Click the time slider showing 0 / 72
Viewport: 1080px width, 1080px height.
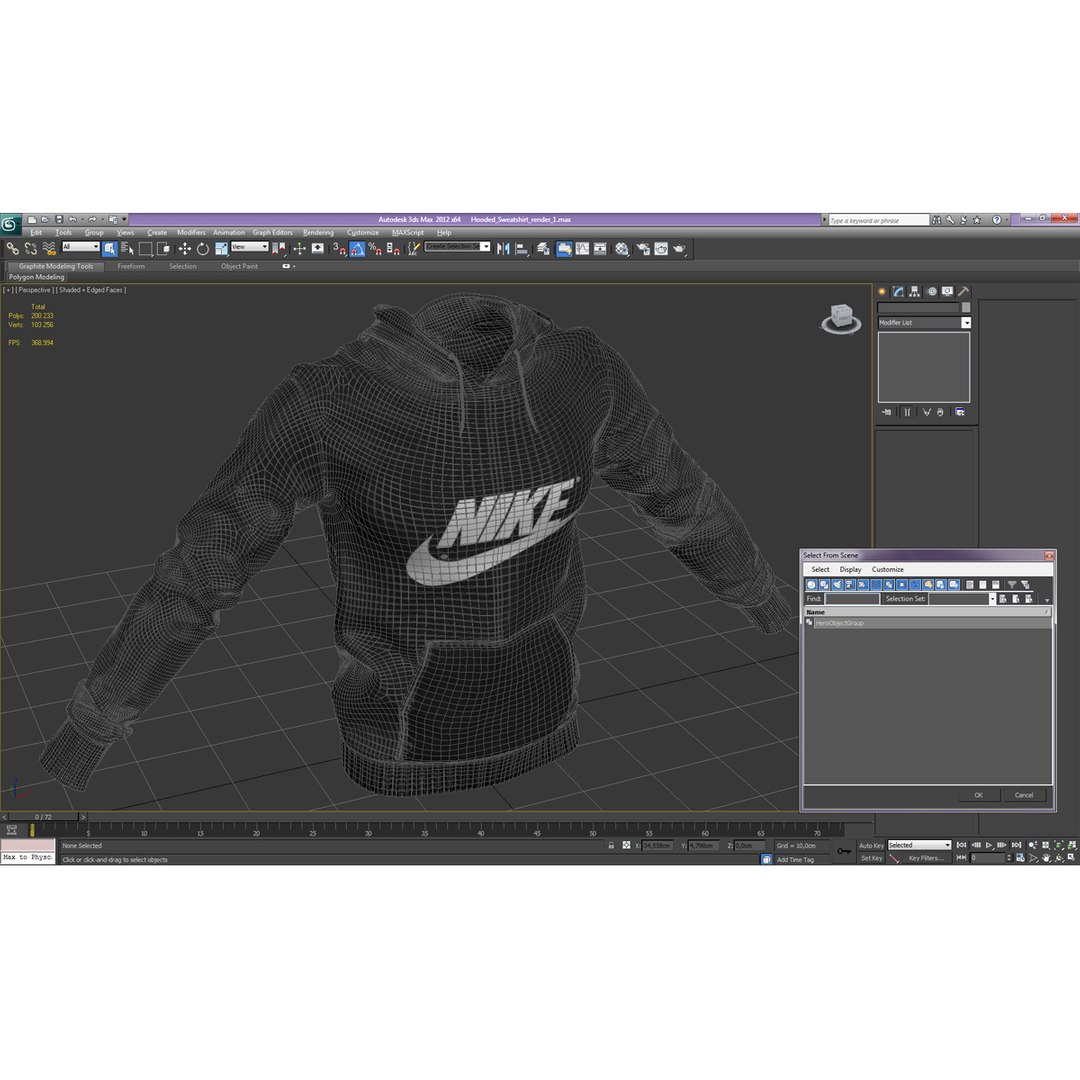(x=43, y=817)
